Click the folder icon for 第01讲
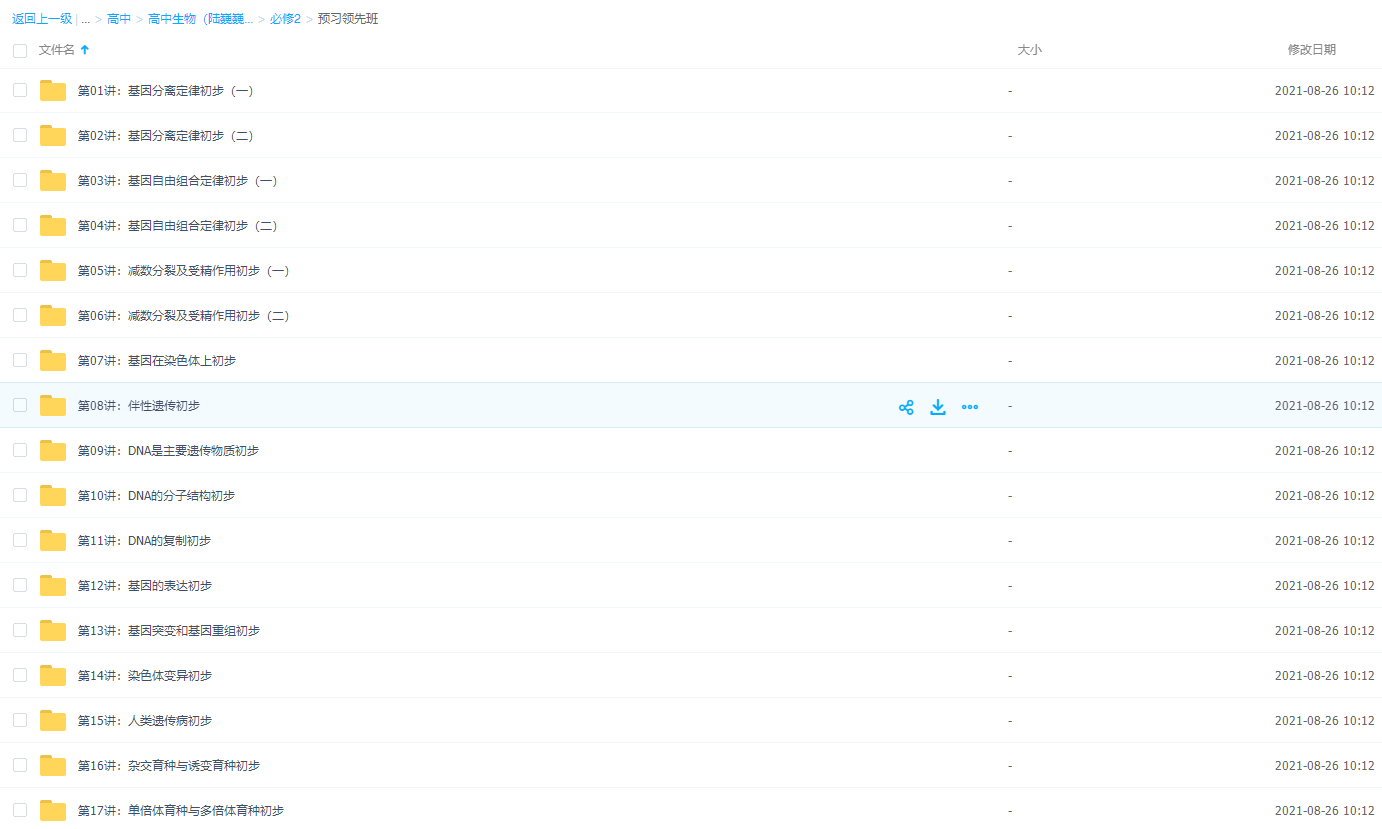This screenshot has width=1382, height=829. tap(53, 91)
